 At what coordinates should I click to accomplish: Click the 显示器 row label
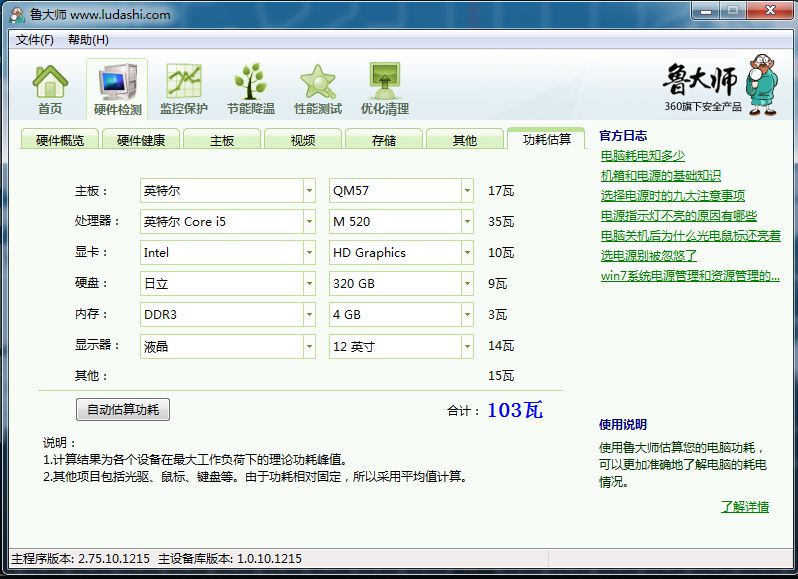click(x=97, y=345)
